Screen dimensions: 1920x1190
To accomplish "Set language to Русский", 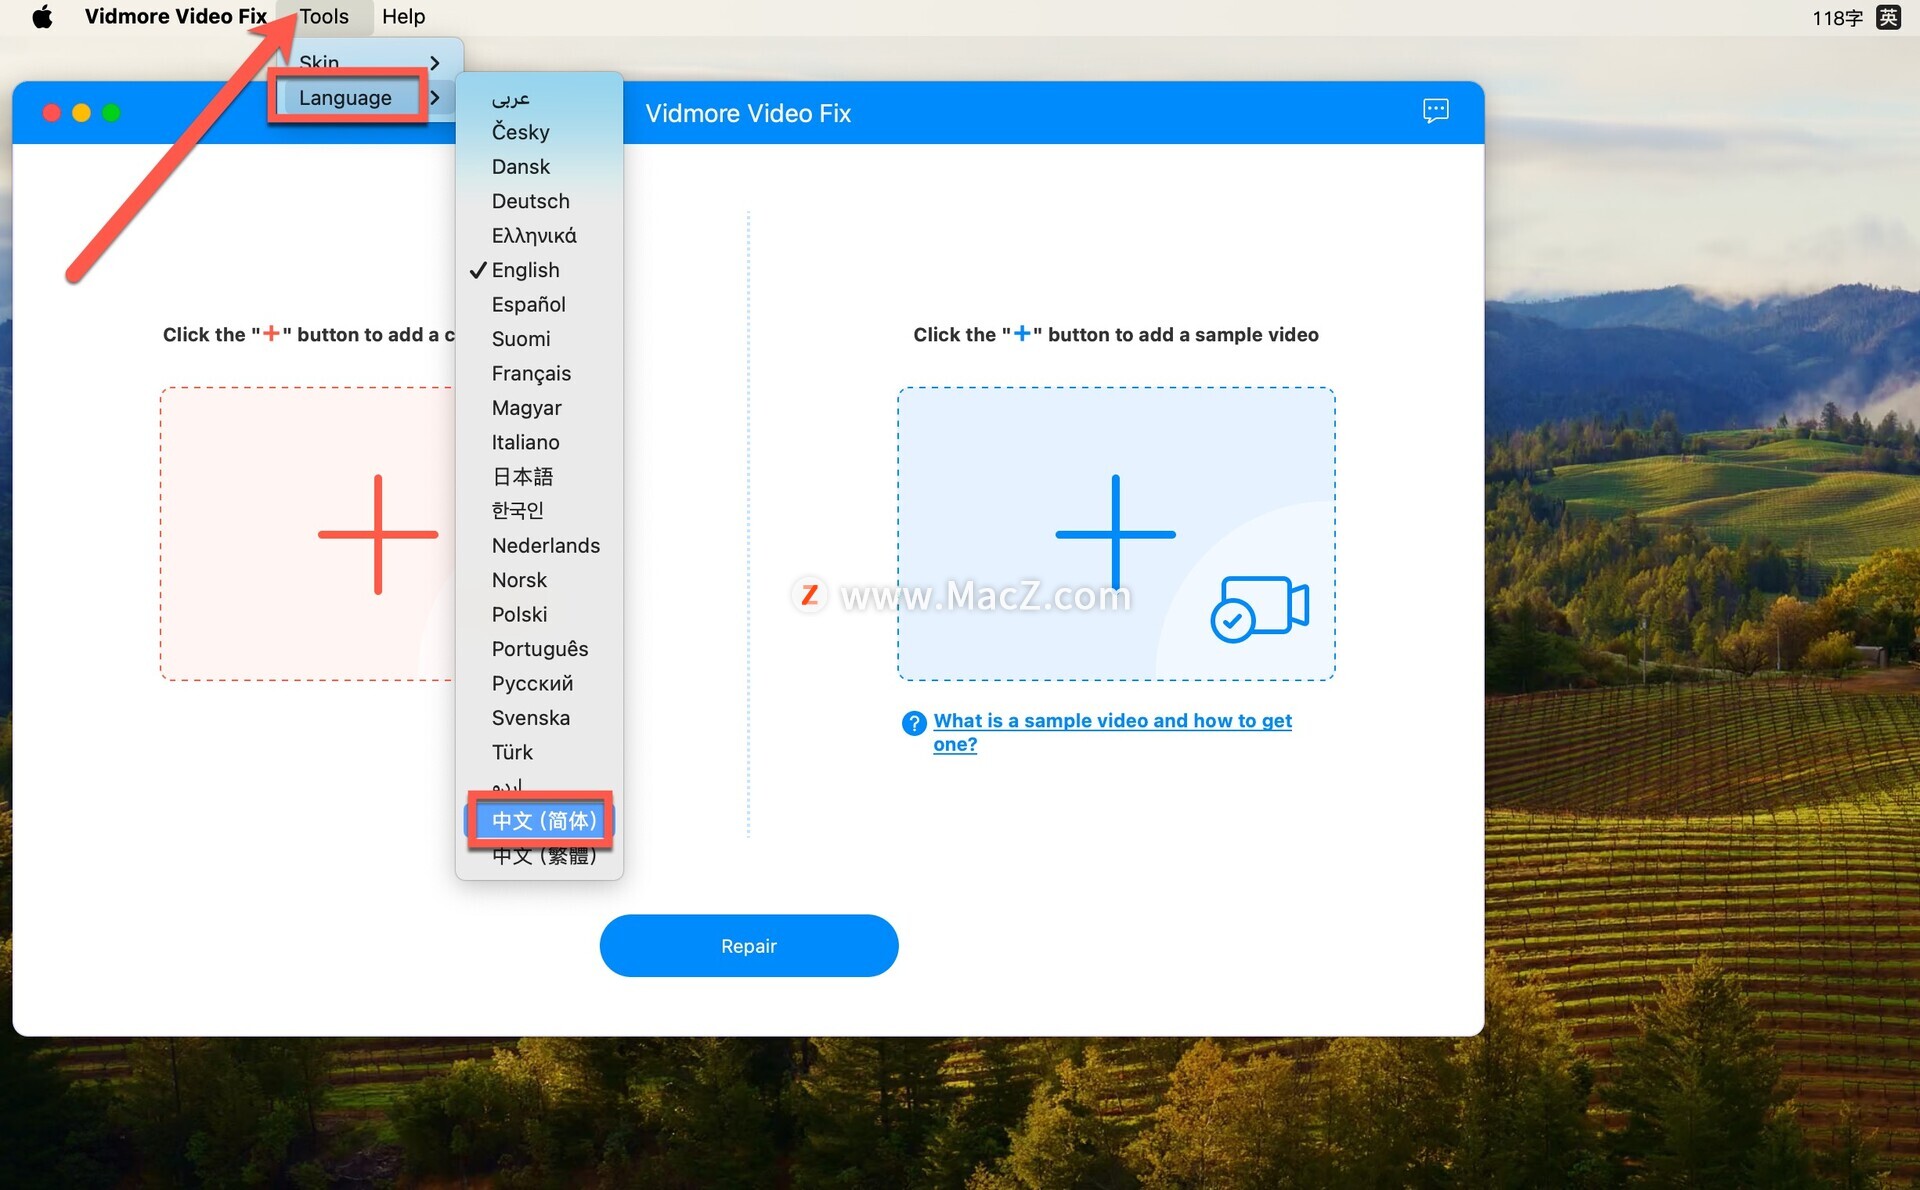I will pyautogui.click(x=540, y=683).
